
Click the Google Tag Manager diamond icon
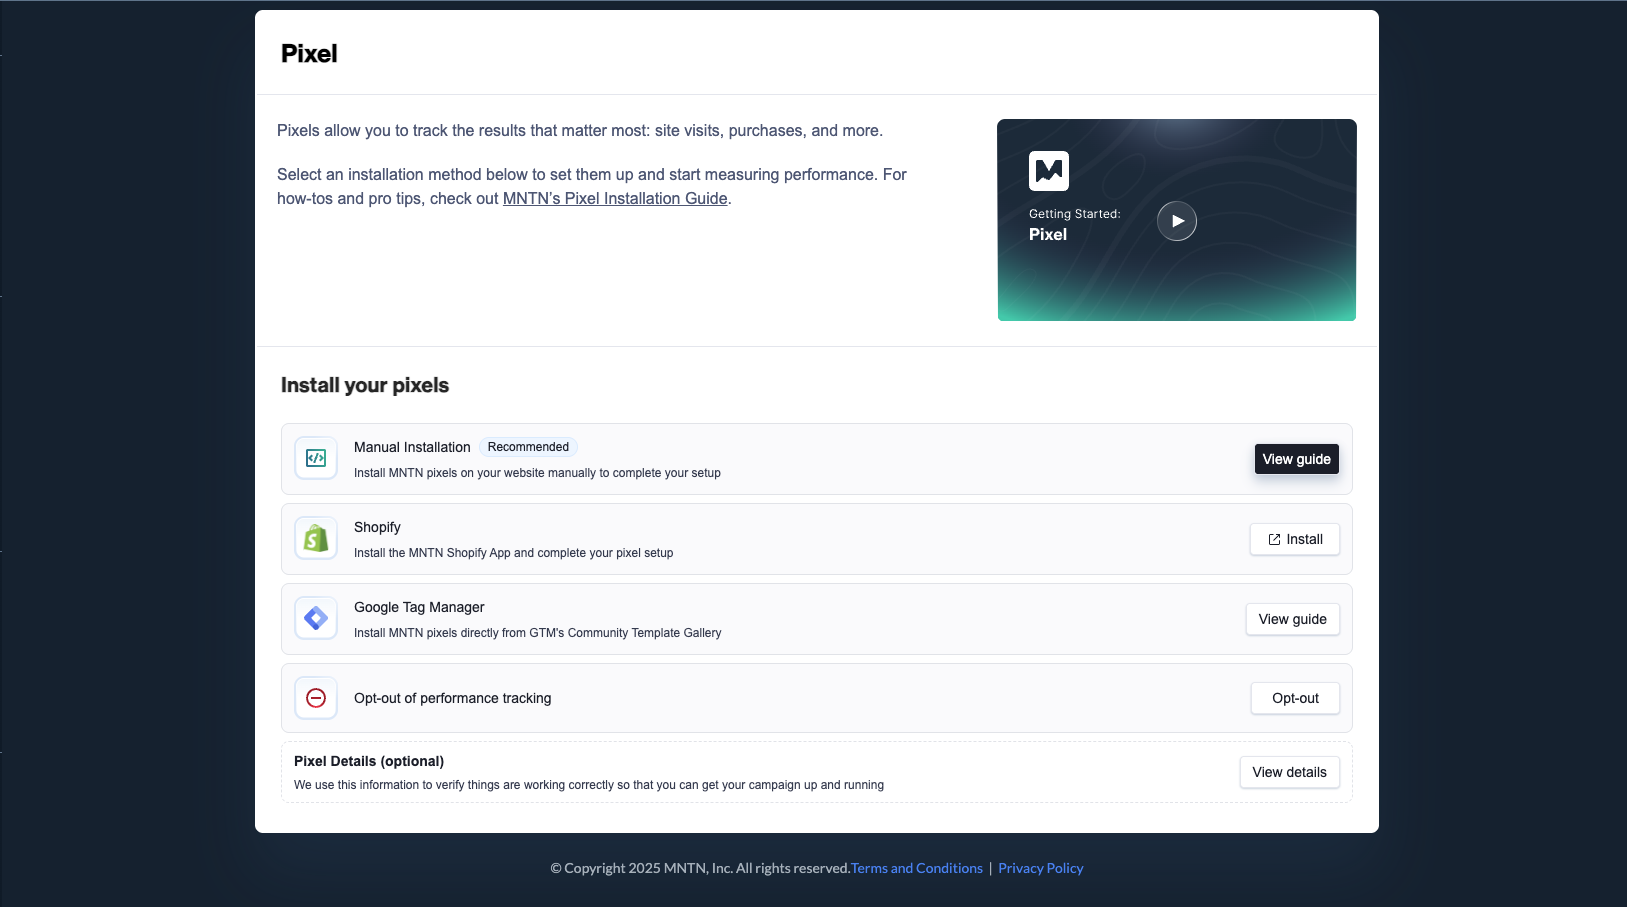pos(316,618)
